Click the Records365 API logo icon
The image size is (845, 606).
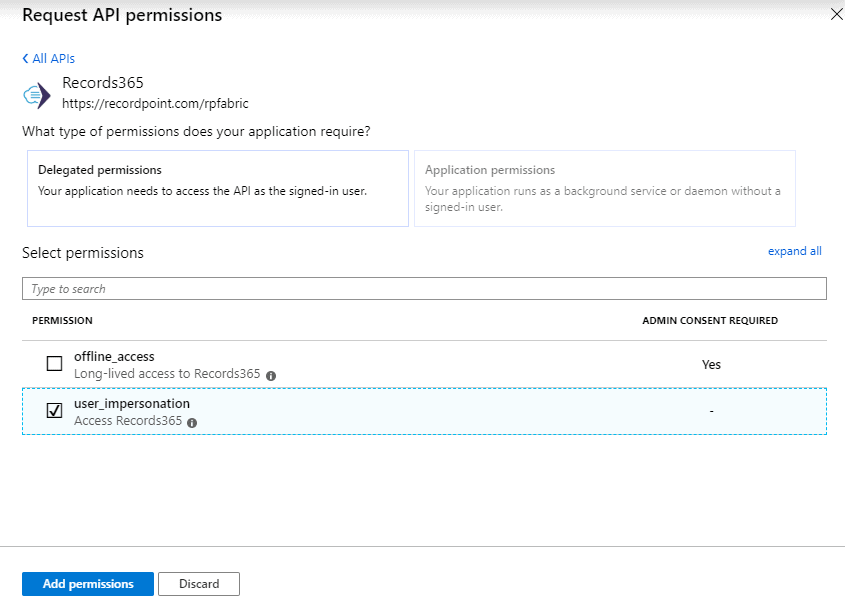pyautogui.click(x=37, y=93)
